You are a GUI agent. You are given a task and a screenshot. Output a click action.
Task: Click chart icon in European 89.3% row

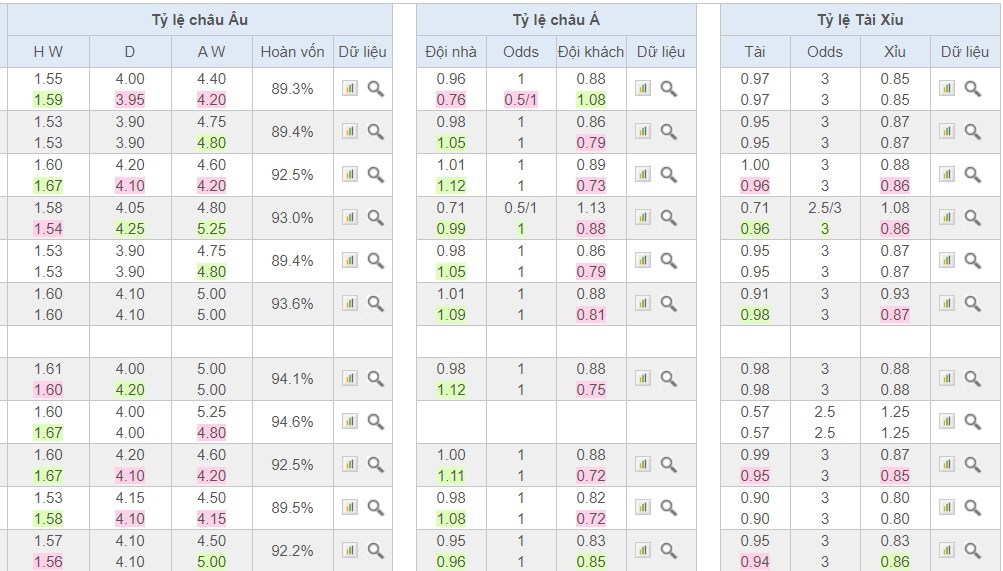pos(349,89)
